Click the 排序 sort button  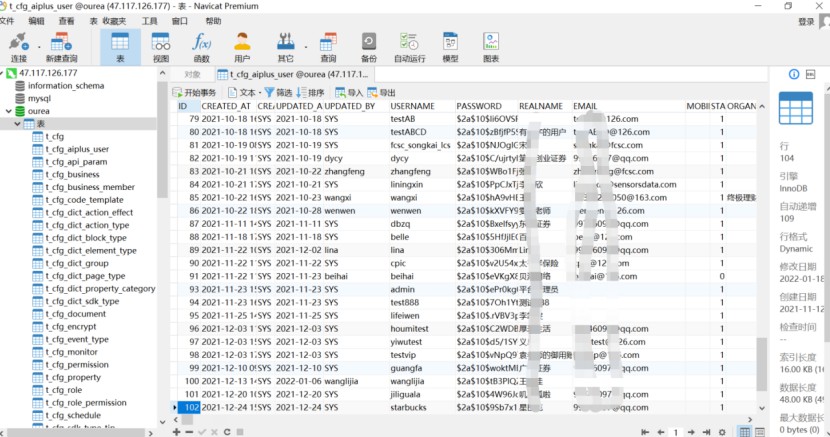click(310, 93)
